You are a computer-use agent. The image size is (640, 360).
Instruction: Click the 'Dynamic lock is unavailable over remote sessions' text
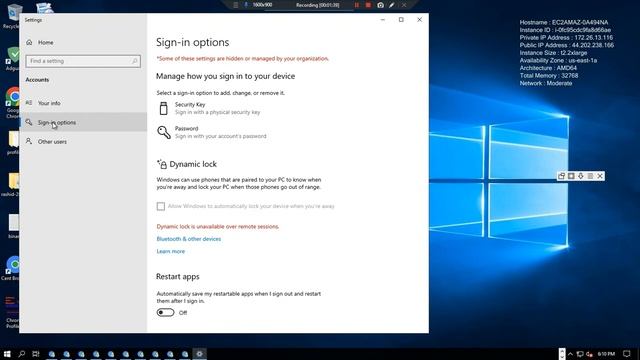(x=218, y=227)
